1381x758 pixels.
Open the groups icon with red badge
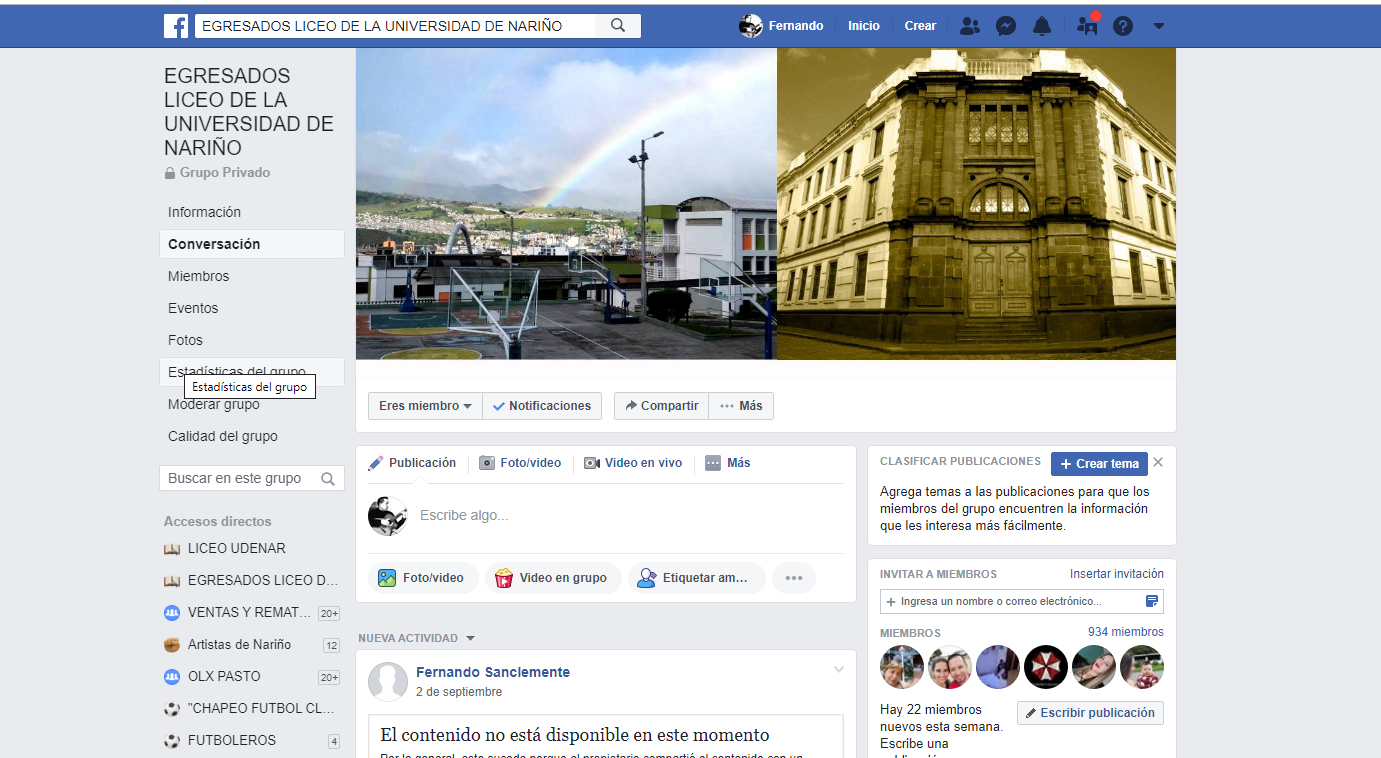coord(1087,26)
